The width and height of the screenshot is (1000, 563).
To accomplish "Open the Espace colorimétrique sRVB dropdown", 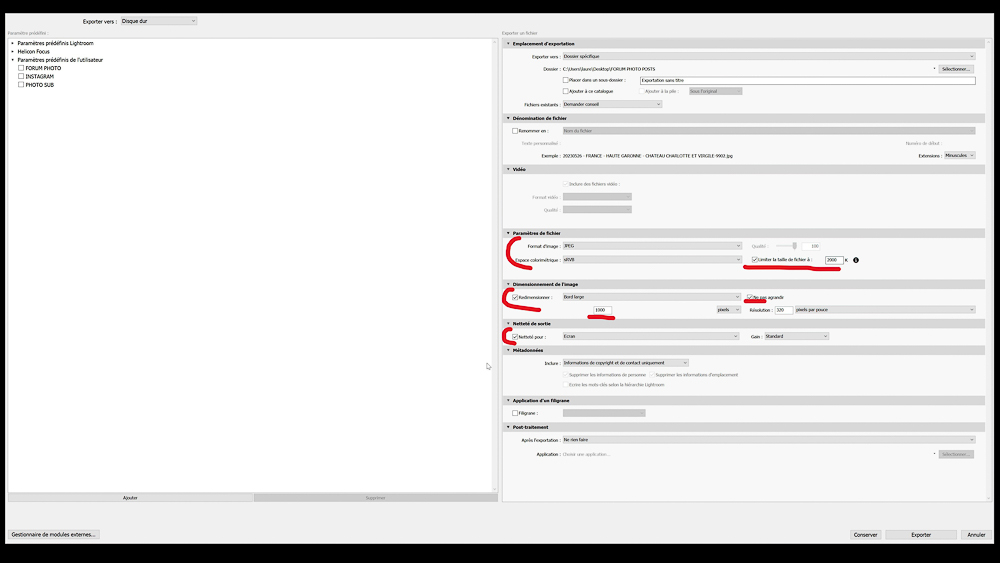I will (652, 260).
